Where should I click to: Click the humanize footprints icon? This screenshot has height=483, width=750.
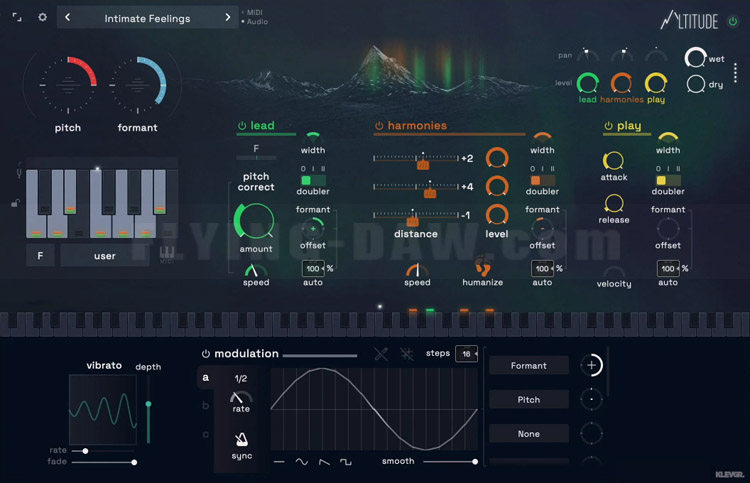coord(483,266)
